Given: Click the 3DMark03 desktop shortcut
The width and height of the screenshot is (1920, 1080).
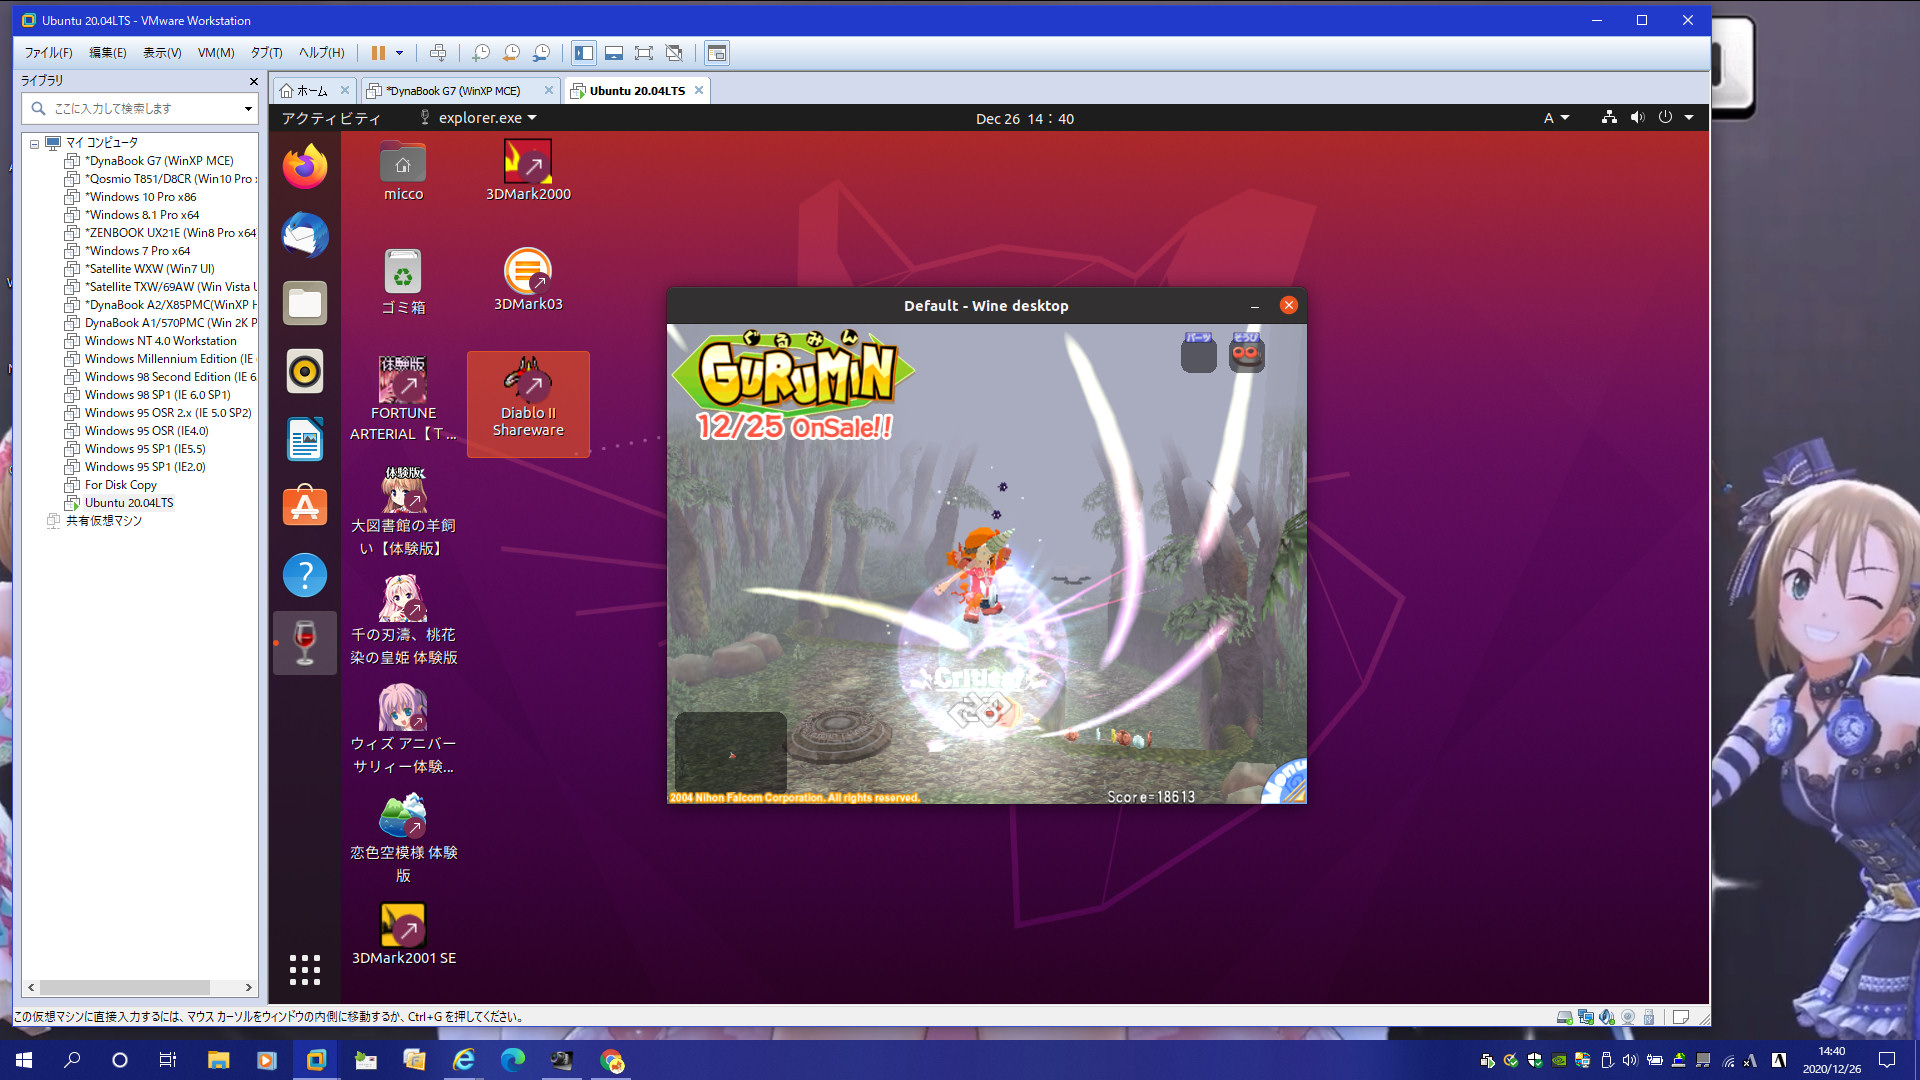Looking at the screenshot, I should pyautogui.click(x=528, y=281).
